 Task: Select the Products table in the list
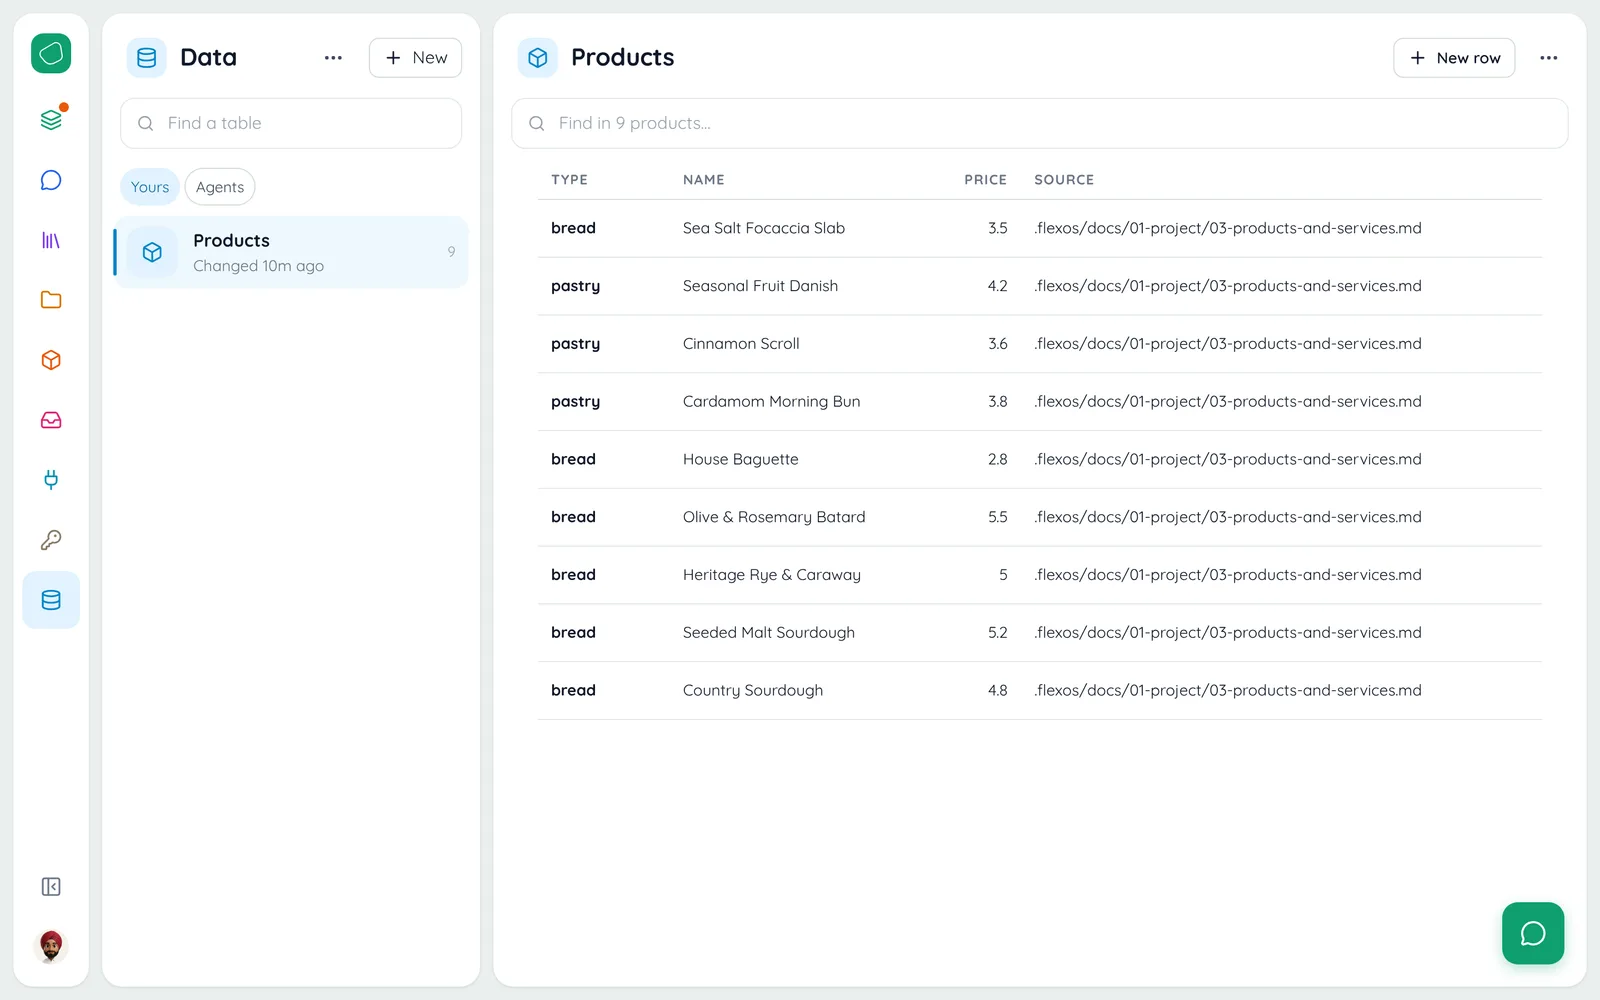tap(291, 252)
